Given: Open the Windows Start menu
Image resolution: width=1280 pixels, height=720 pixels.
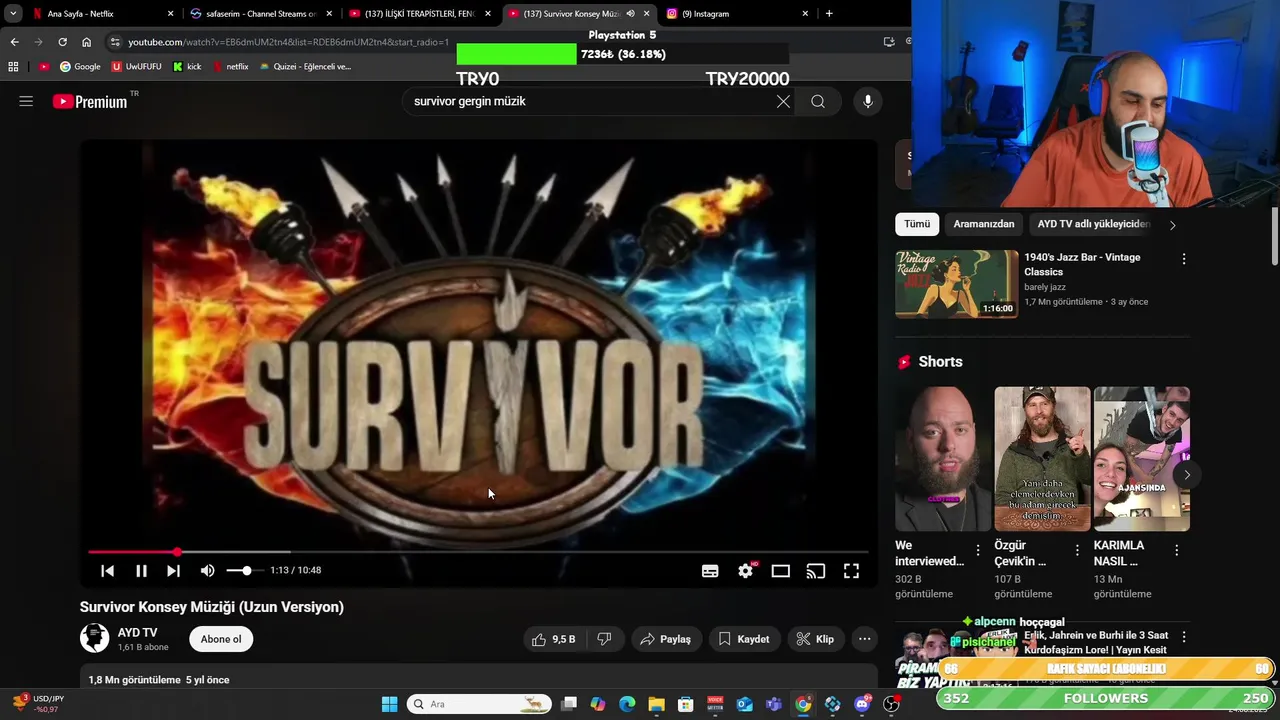Looking at the screenshot, I should coord(389,704).
